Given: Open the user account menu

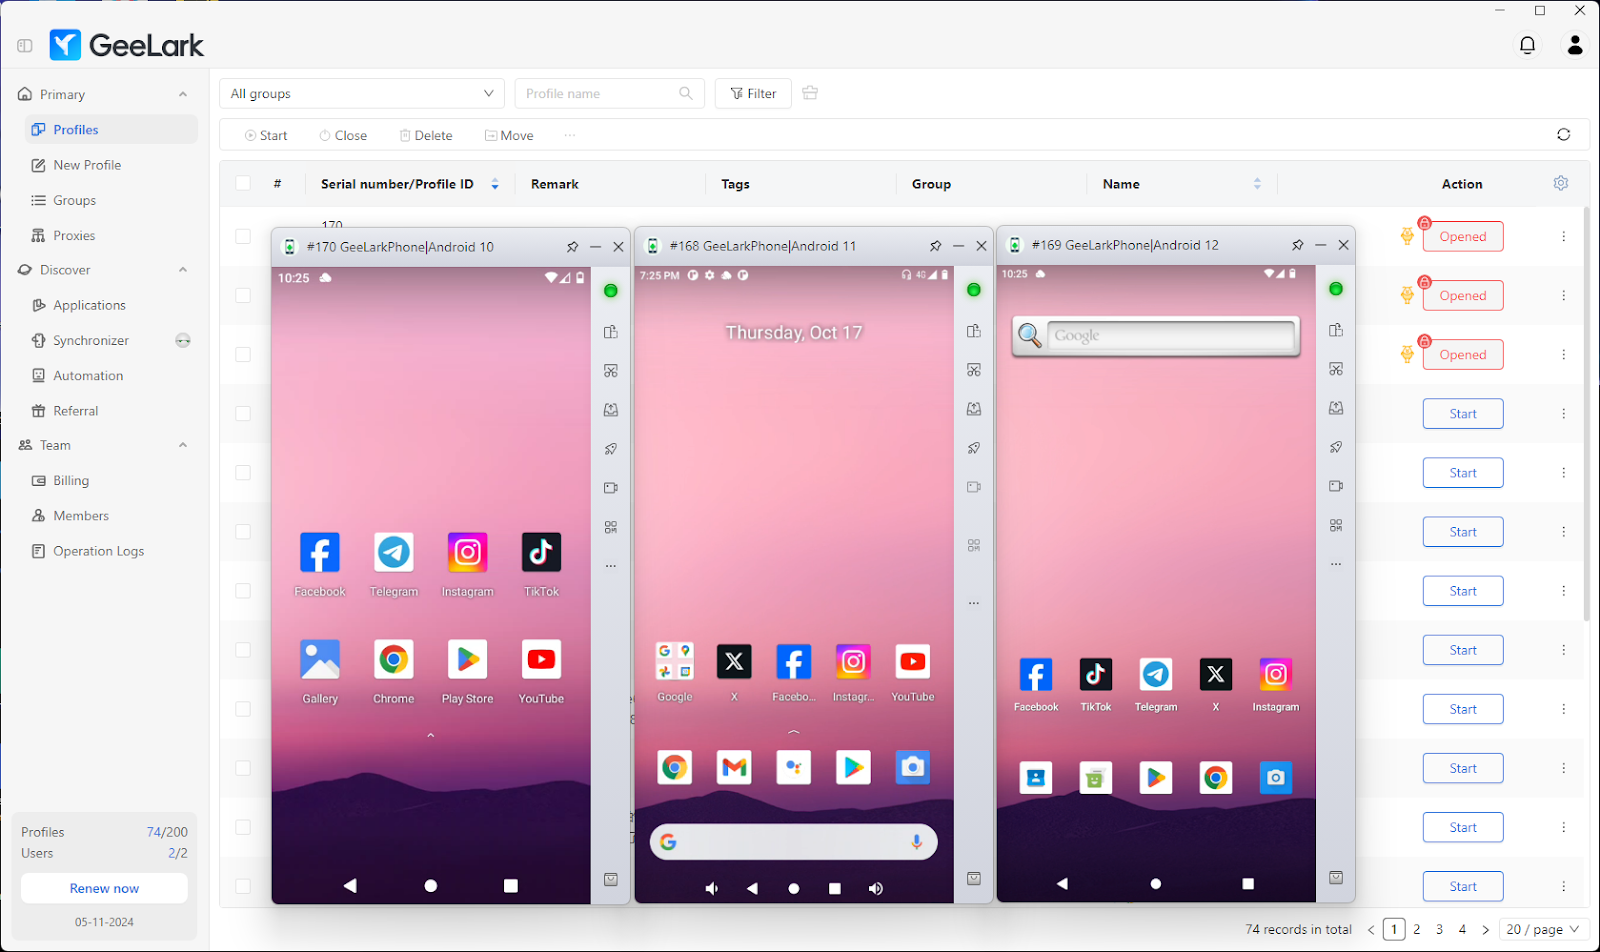Looking at the screenshot, I should tap(1575, 45).
